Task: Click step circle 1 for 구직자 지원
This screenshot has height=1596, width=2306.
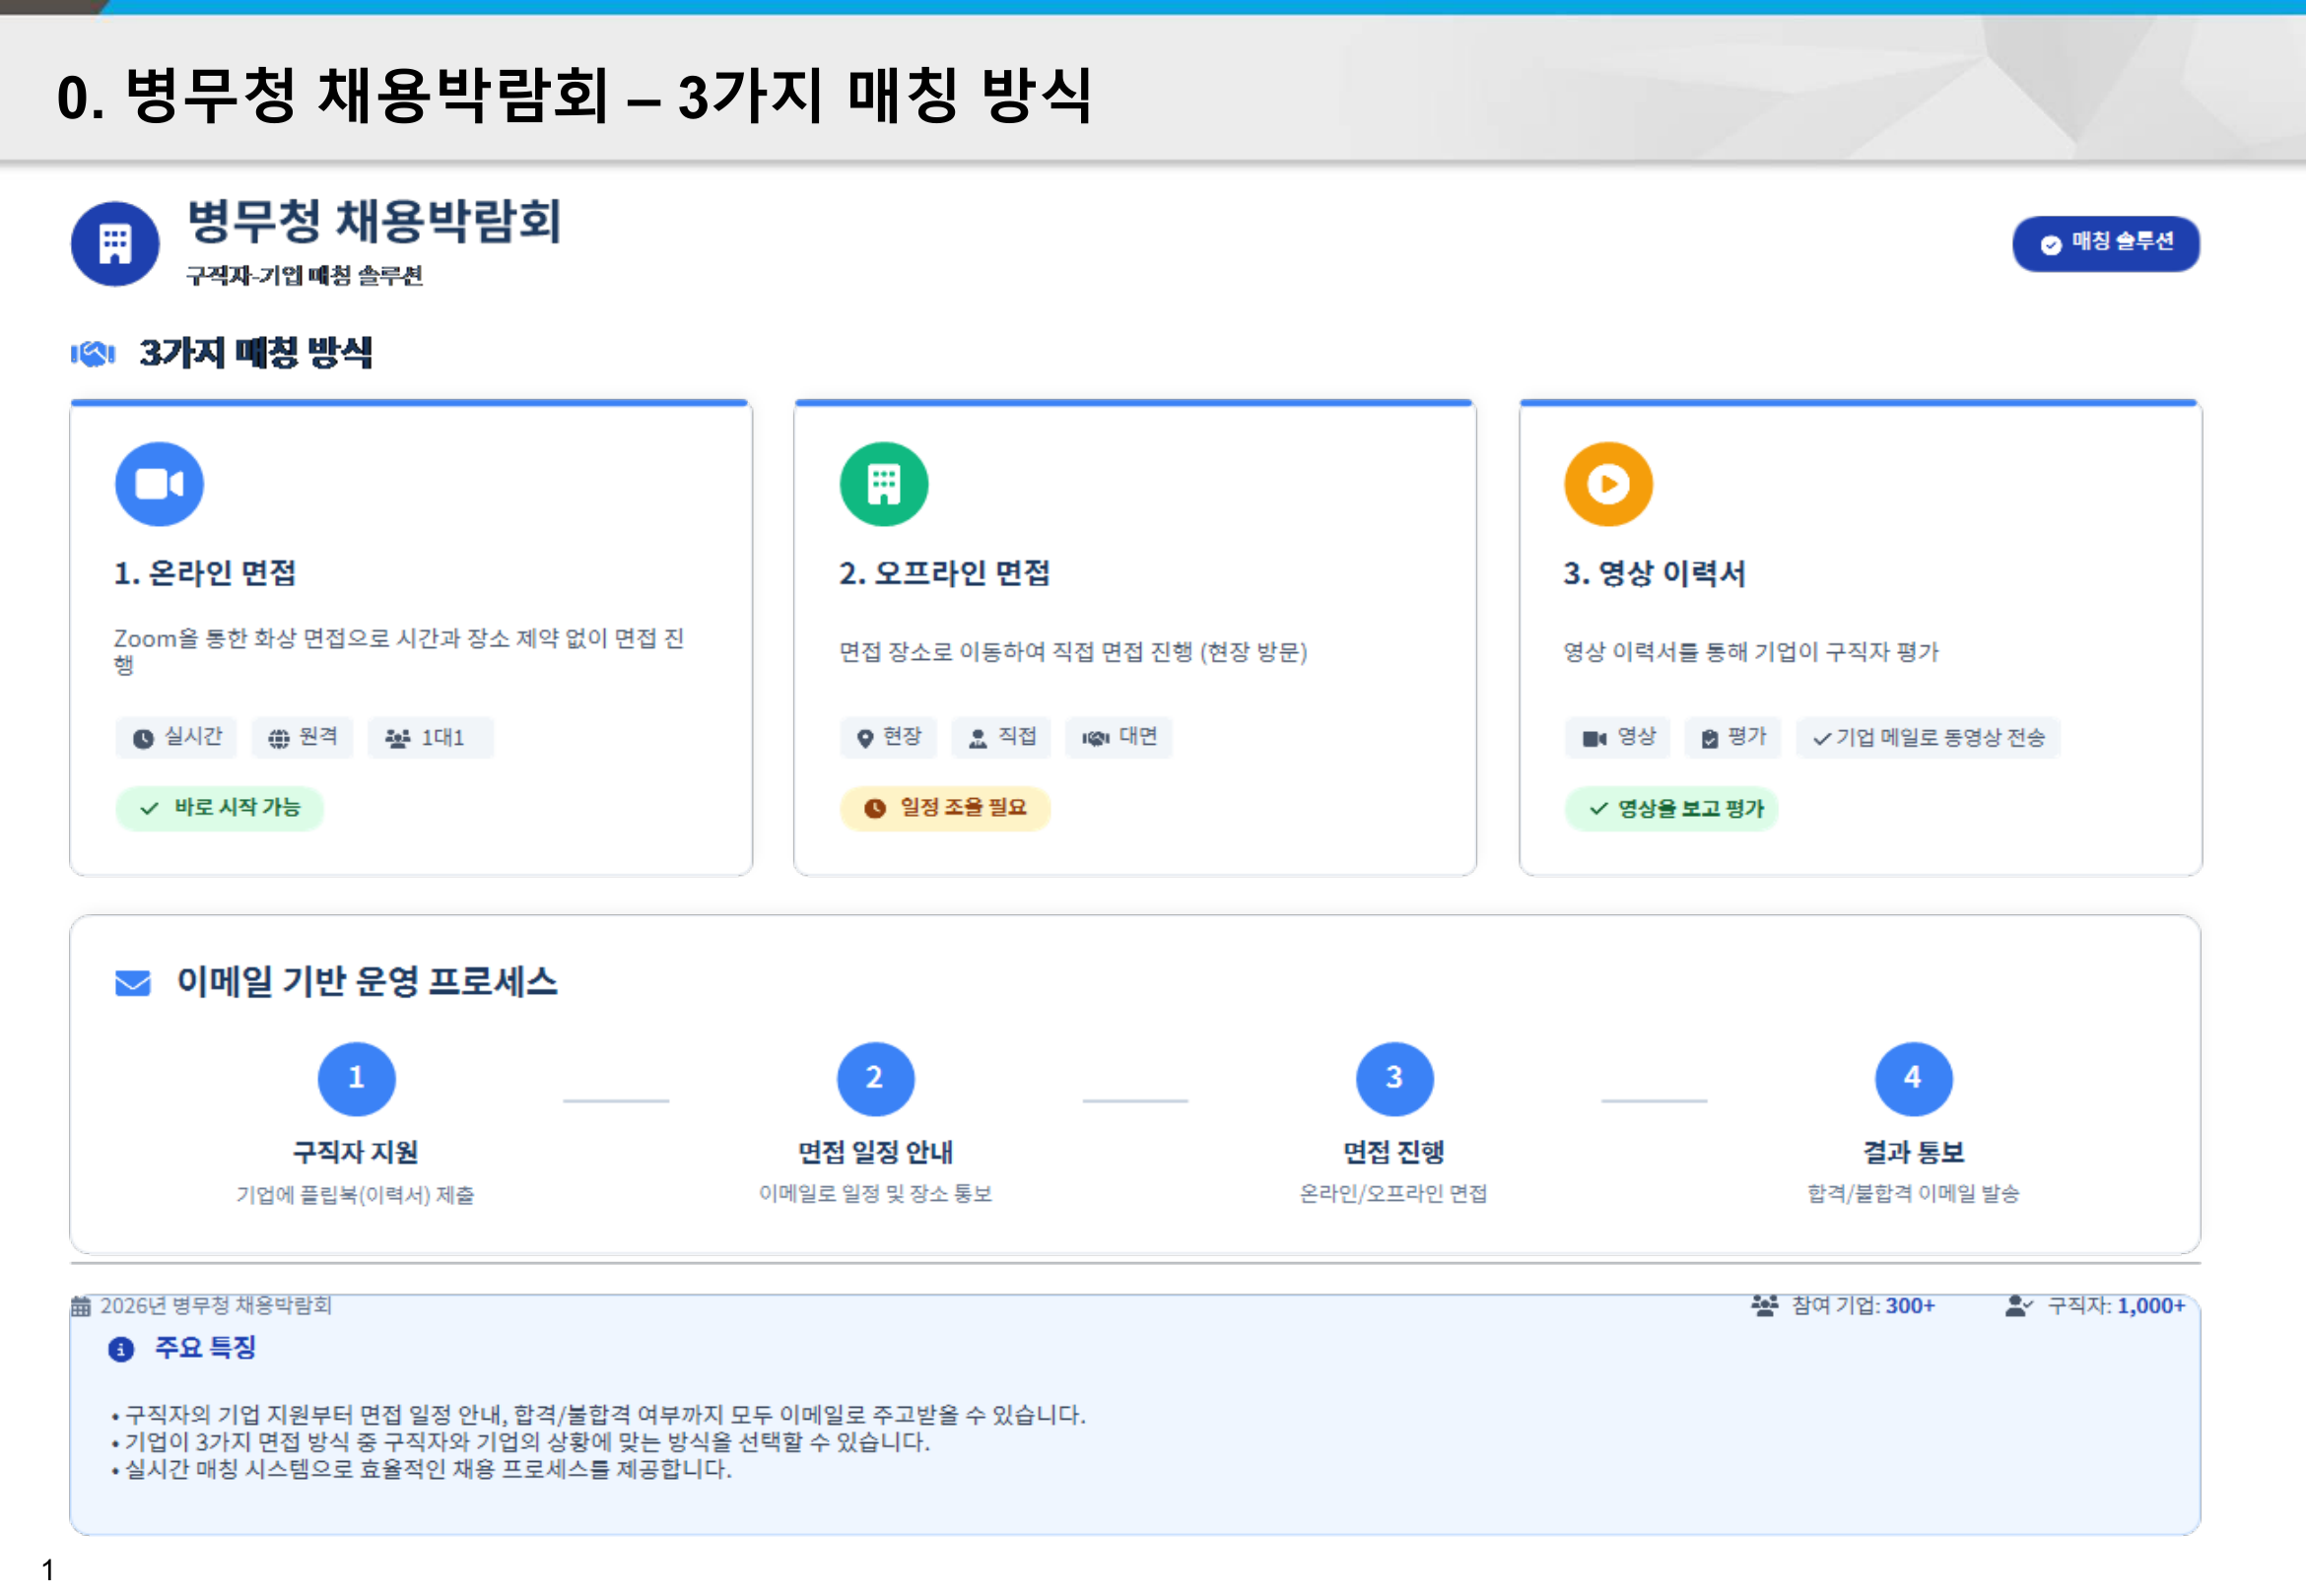Action: pyautogui.click(x=356, y=1078)
